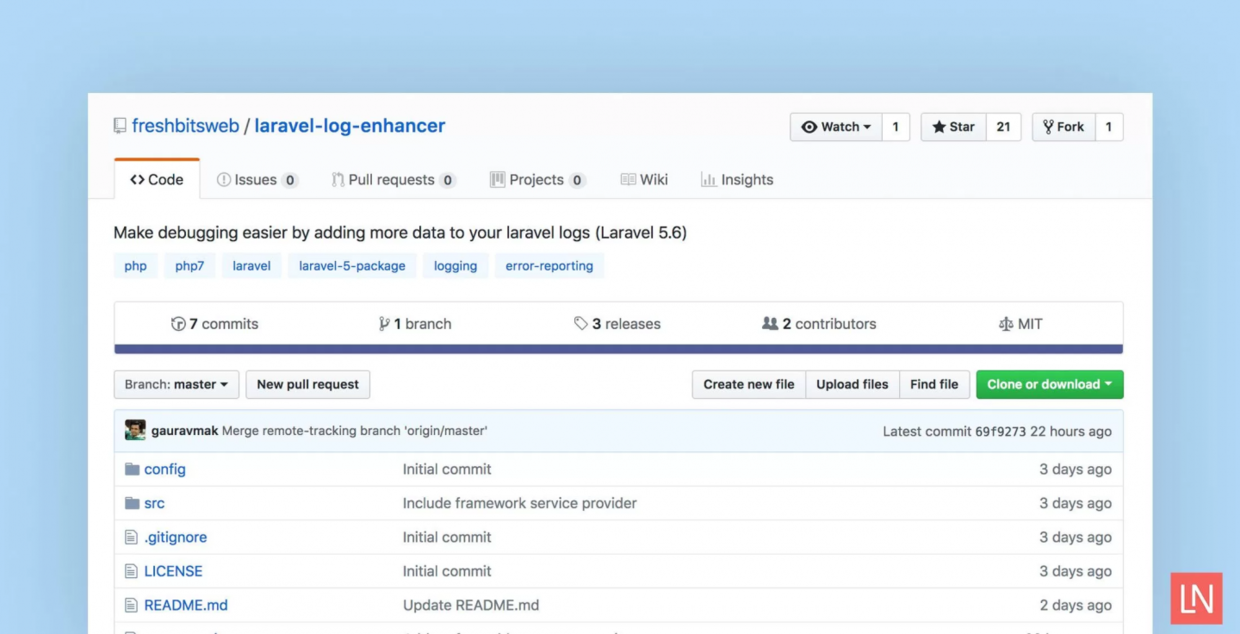The width and height of the screenshot is (1240, 634).
Task: Fork the repository
Action: click(x=1063, y=127)
